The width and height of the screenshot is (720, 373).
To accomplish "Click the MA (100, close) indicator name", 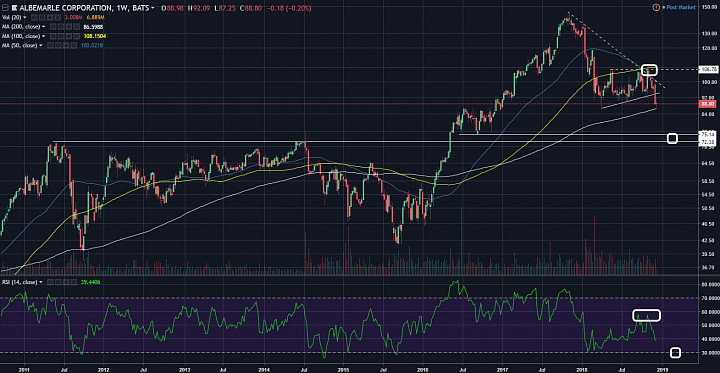I will (x=21, y=36).
